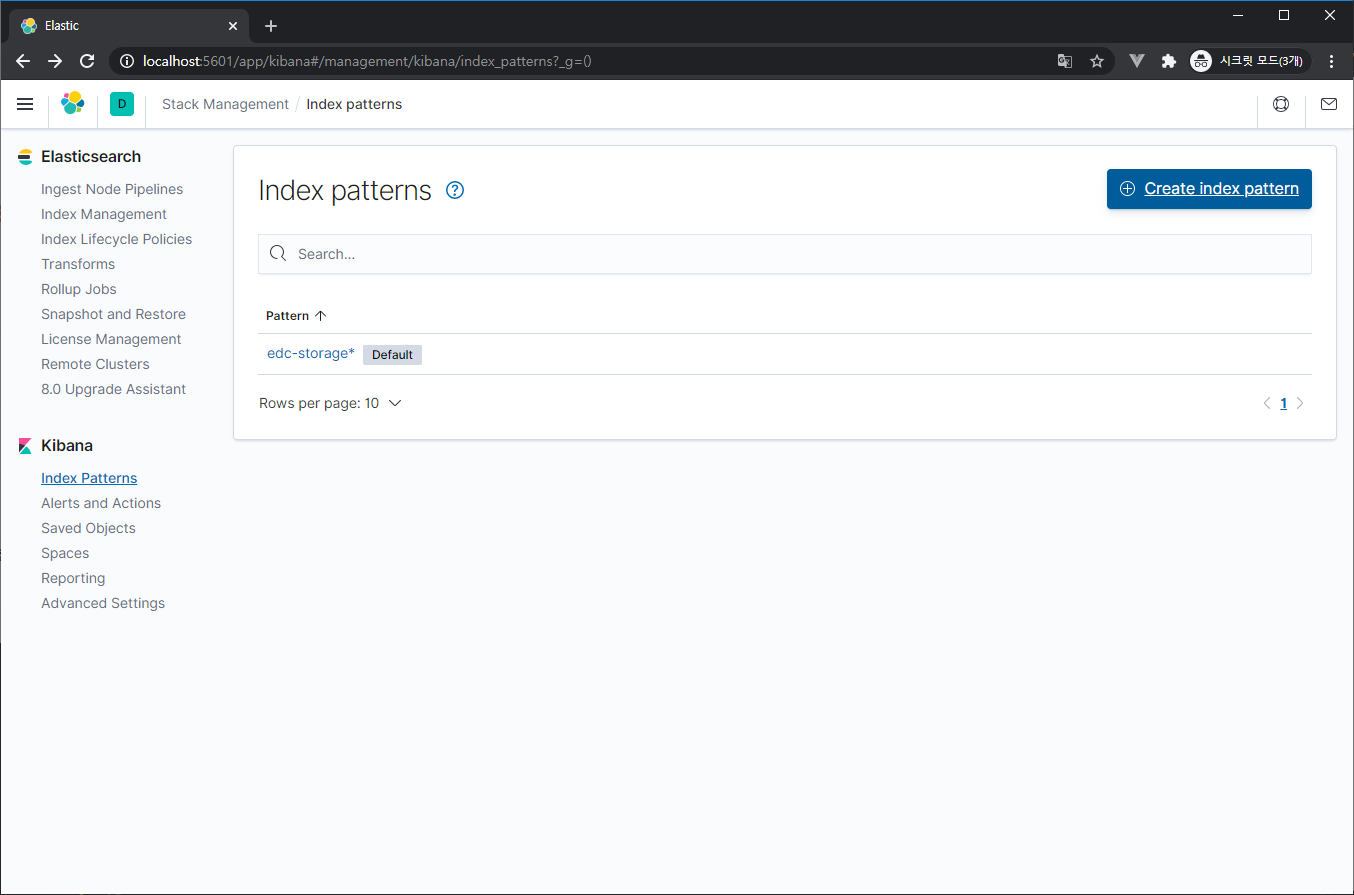Viewport: 1354px width, 895px height.
Task: Click the Index patterns breadcrumb
Action: tap(354, 104)
